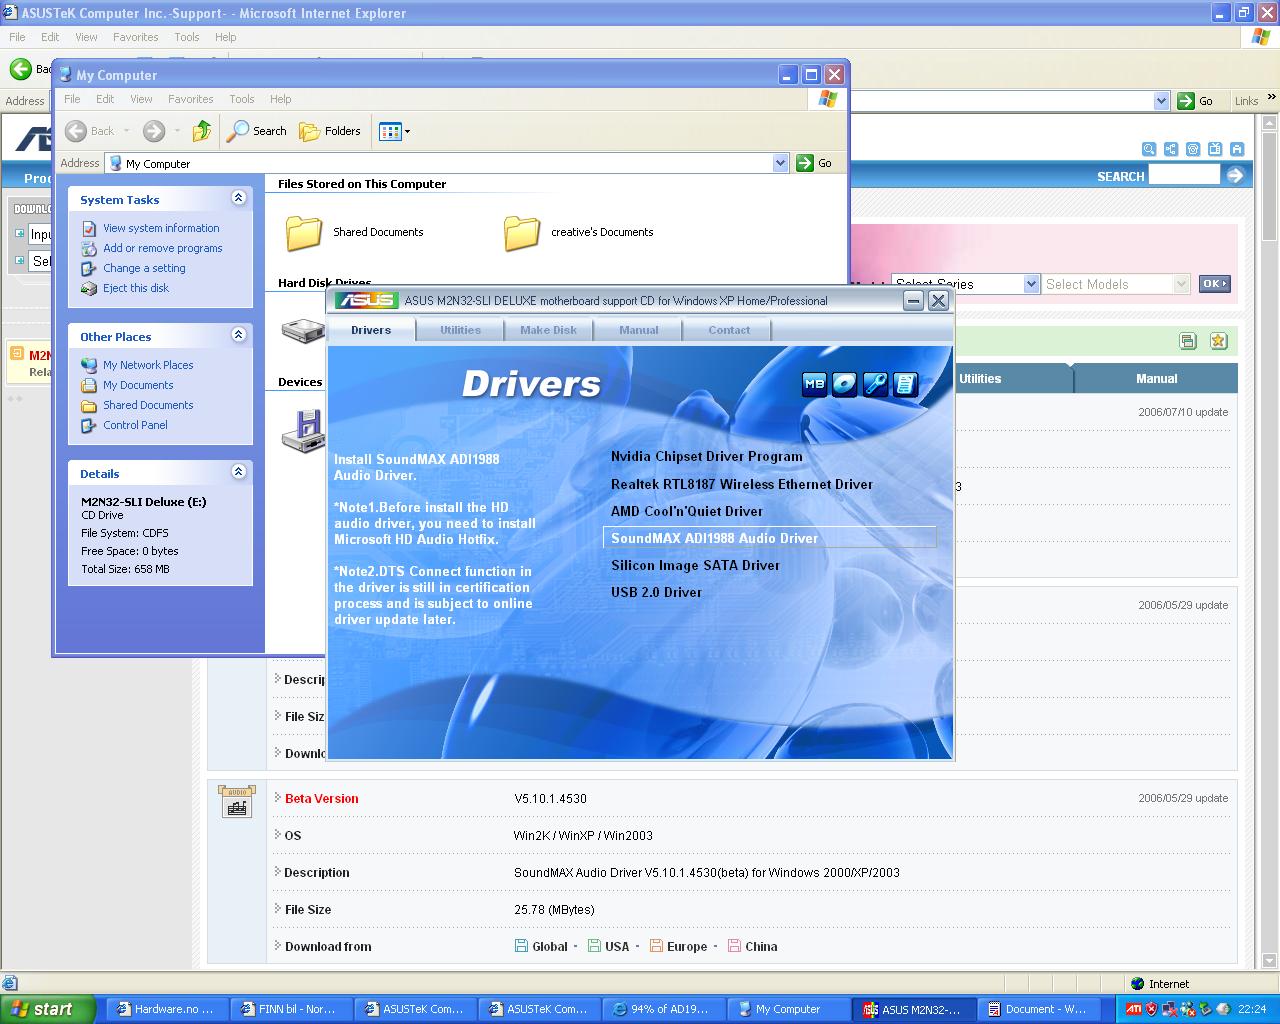Toggle the Folders pane in My Computer
The height and width of the screenshot is (1024, 1280).
[x=330, y=131]
